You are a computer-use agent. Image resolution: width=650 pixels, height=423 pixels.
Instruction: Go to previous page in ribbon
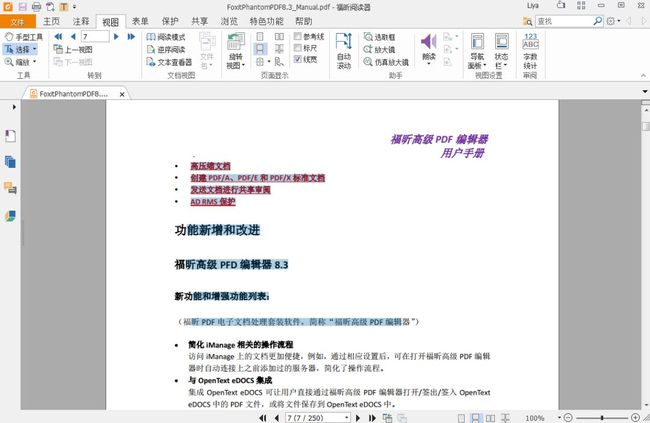(73, 37)
